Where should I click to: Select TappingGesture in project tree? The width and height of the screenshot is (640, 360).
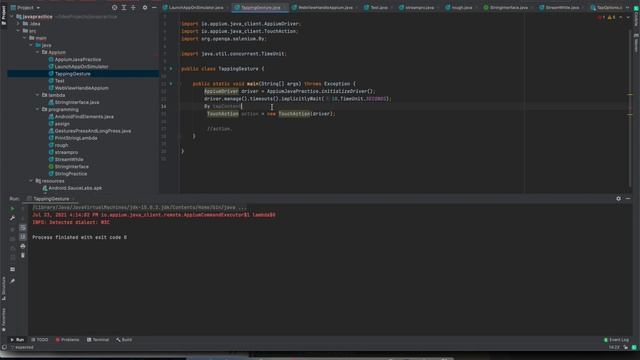[73, 74]
